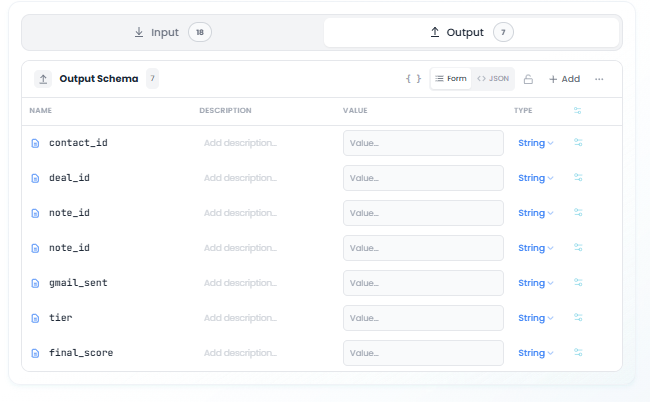Click Add description for deal_id
Image resolution: width=650 pixels, height=402 pixels.
(240, 178)
